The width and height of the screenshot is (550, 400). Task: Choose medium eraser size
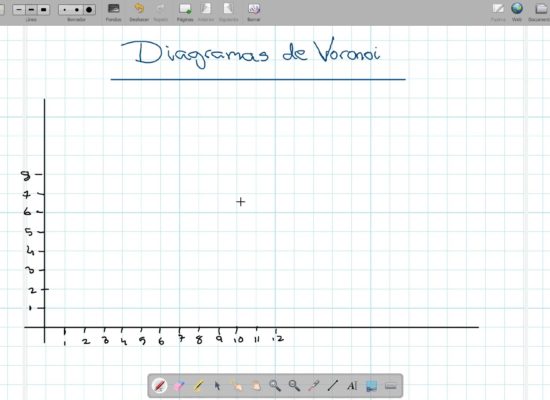point(77,9)
